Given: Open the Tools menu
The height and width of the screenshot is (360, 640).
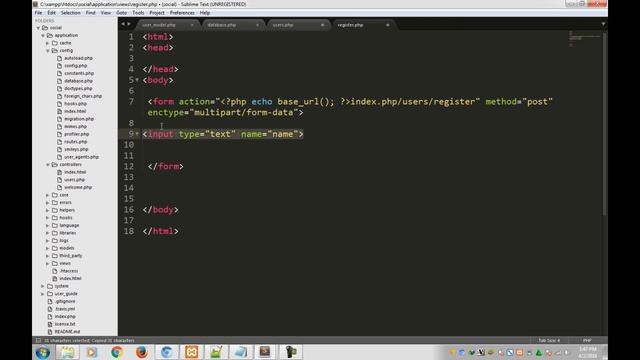Looking at the screenshot, I should coord(138,13).
